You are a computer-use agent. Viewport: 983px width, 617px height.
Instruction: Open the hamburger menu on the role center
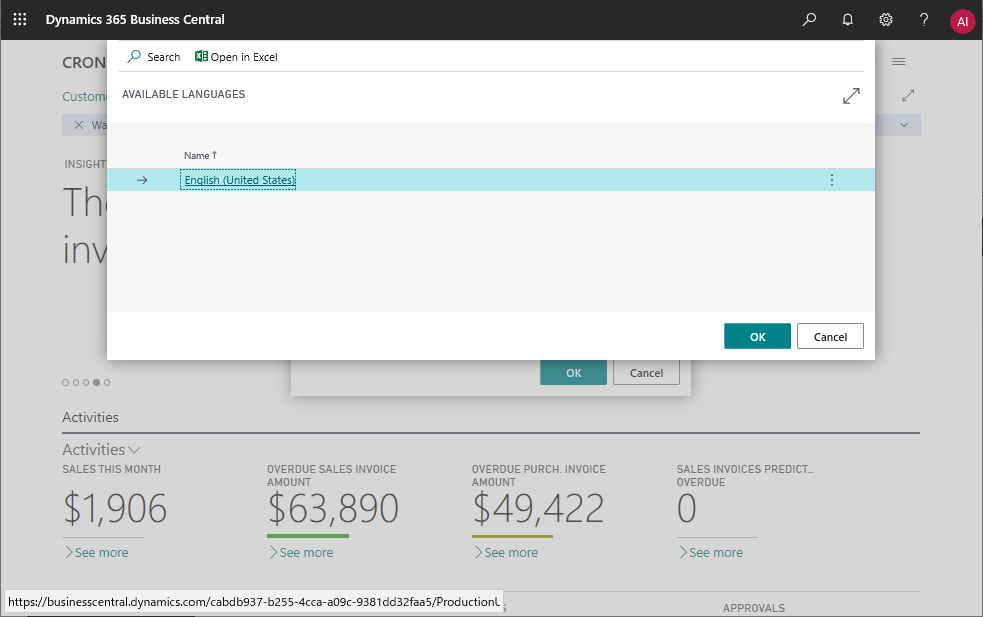click(x=898, y=61)
